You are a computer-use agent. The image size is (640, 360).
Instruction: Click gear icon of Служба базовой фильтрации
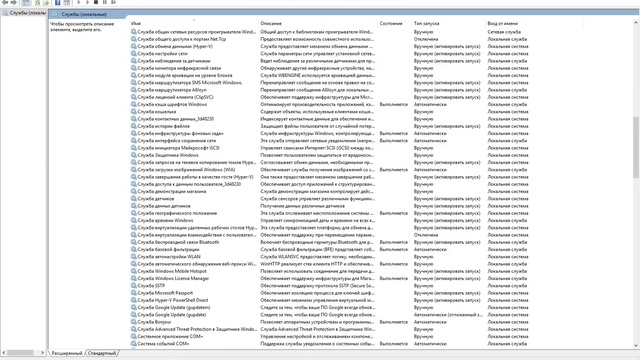pos(133,249)
